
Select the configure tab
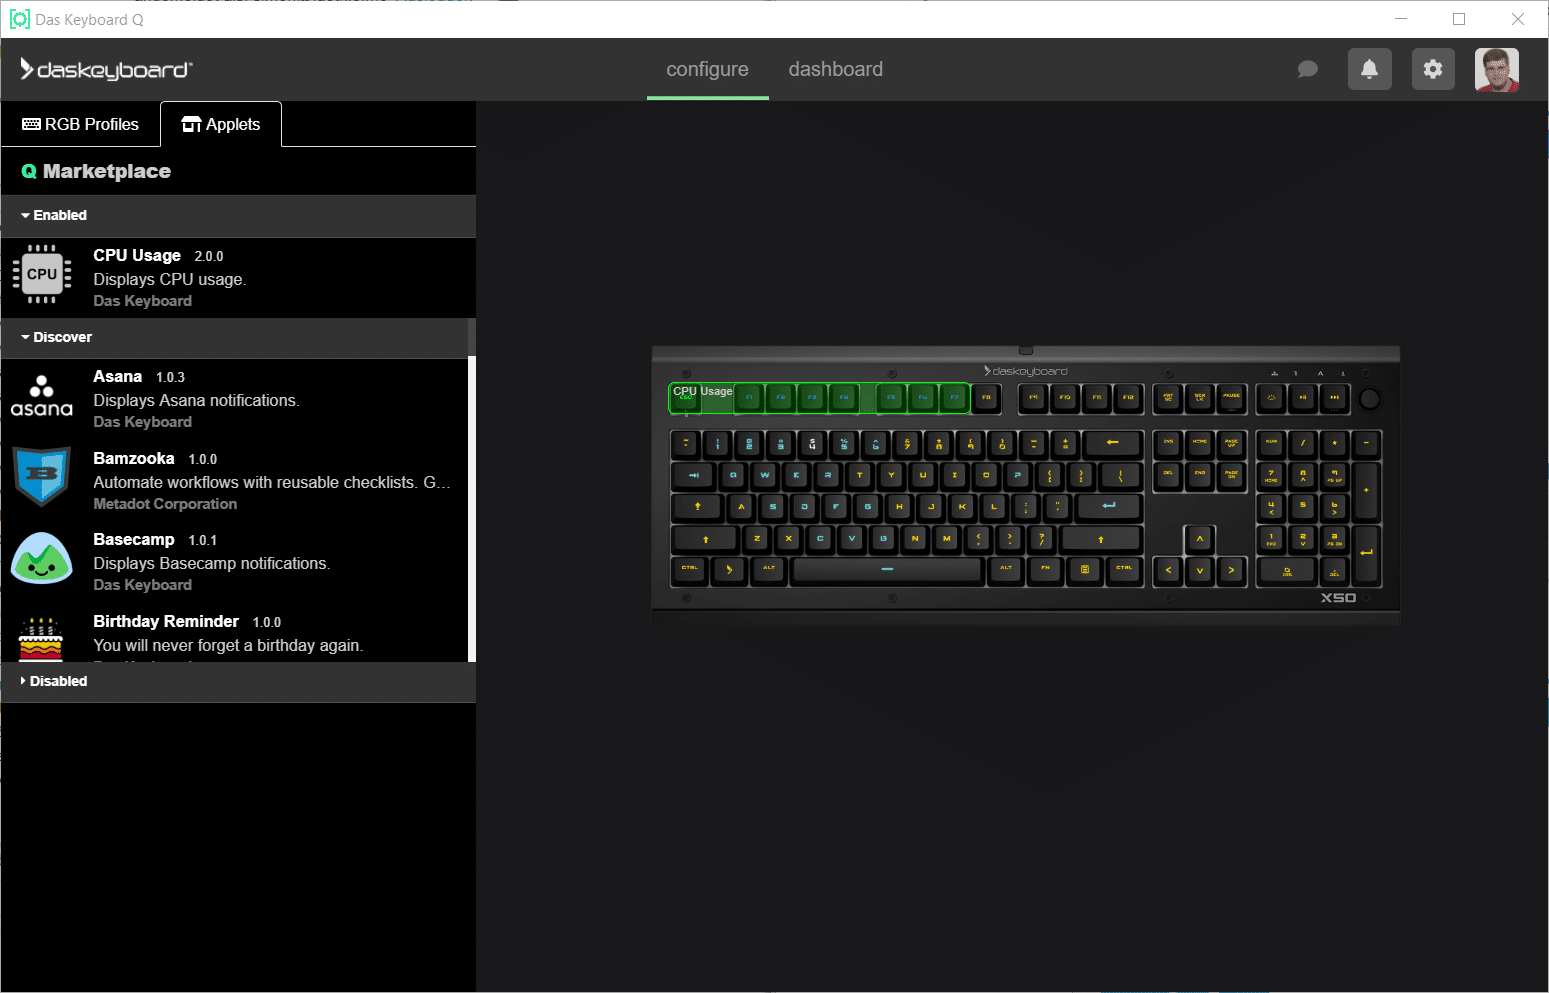pos(707,69)
